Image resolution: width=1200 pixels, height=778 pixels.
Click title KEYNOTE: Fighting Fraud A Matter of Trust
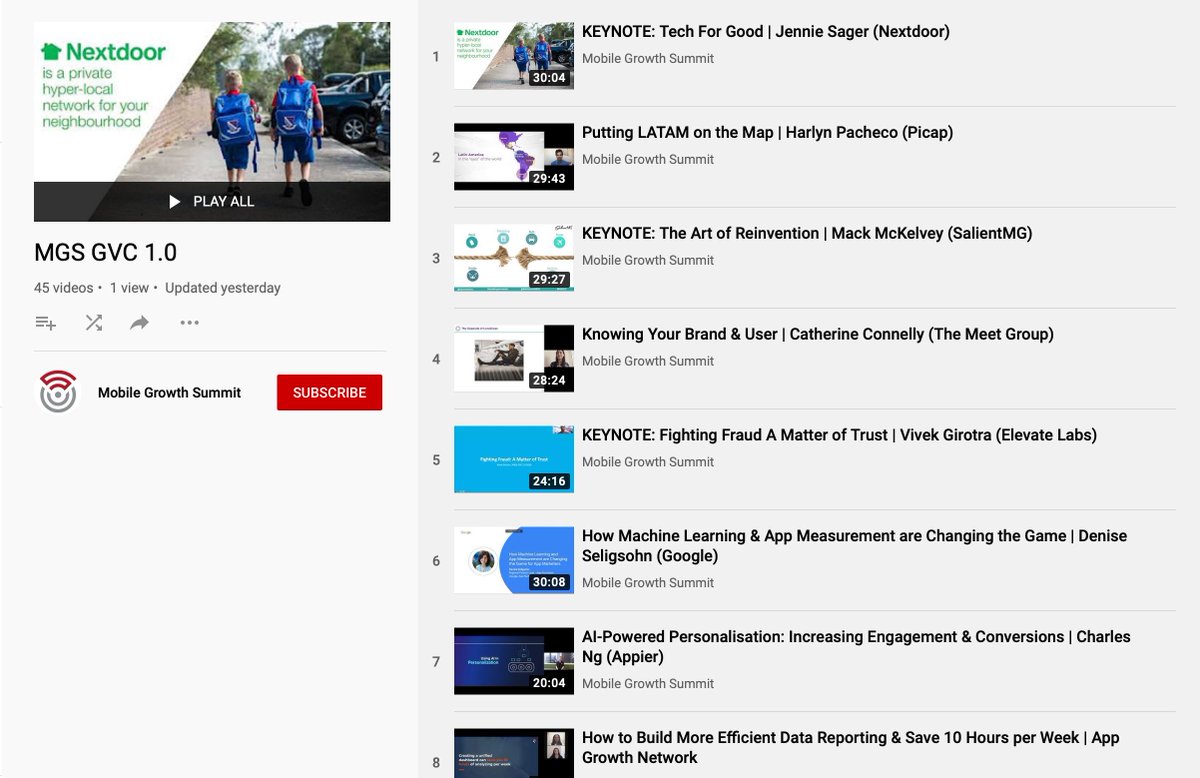pyautogui.click(x=839, y=436)
